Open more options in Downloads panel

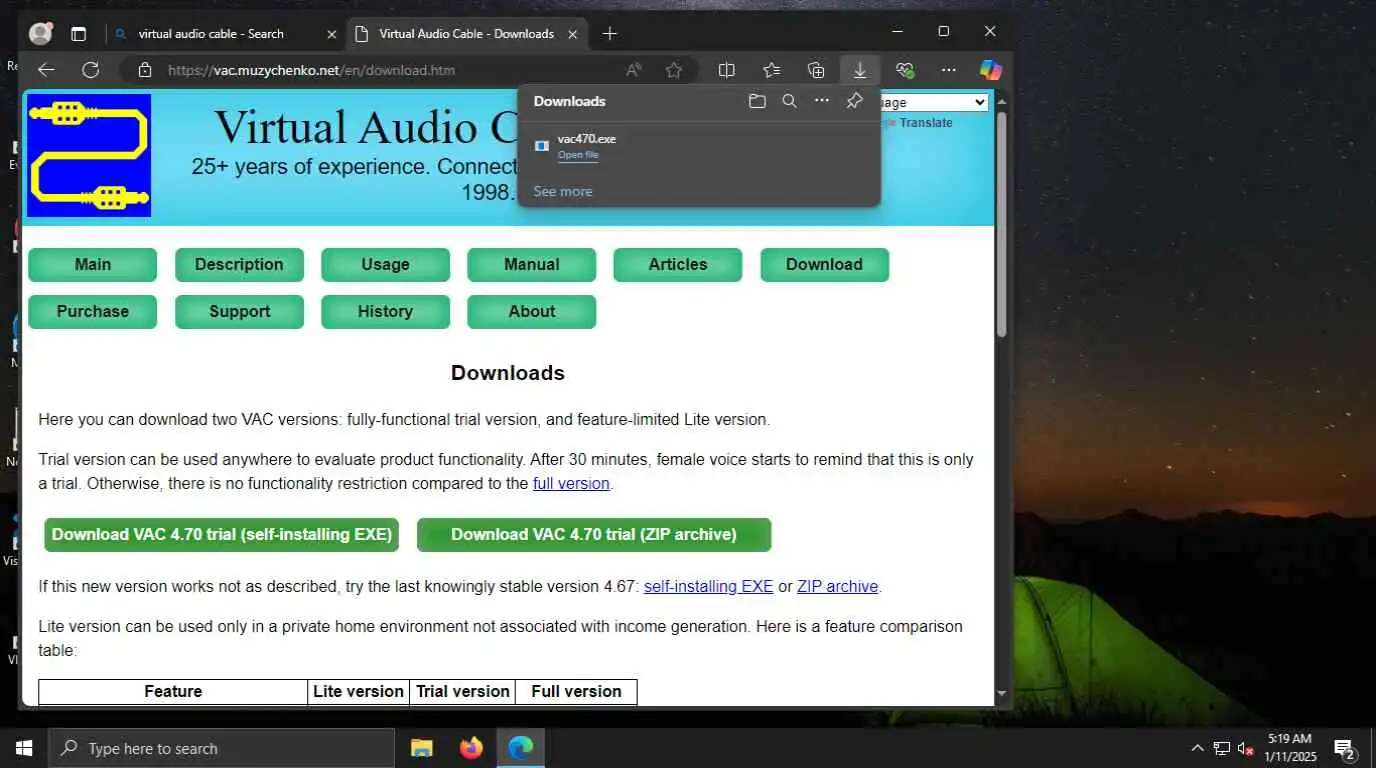[821, 101]
